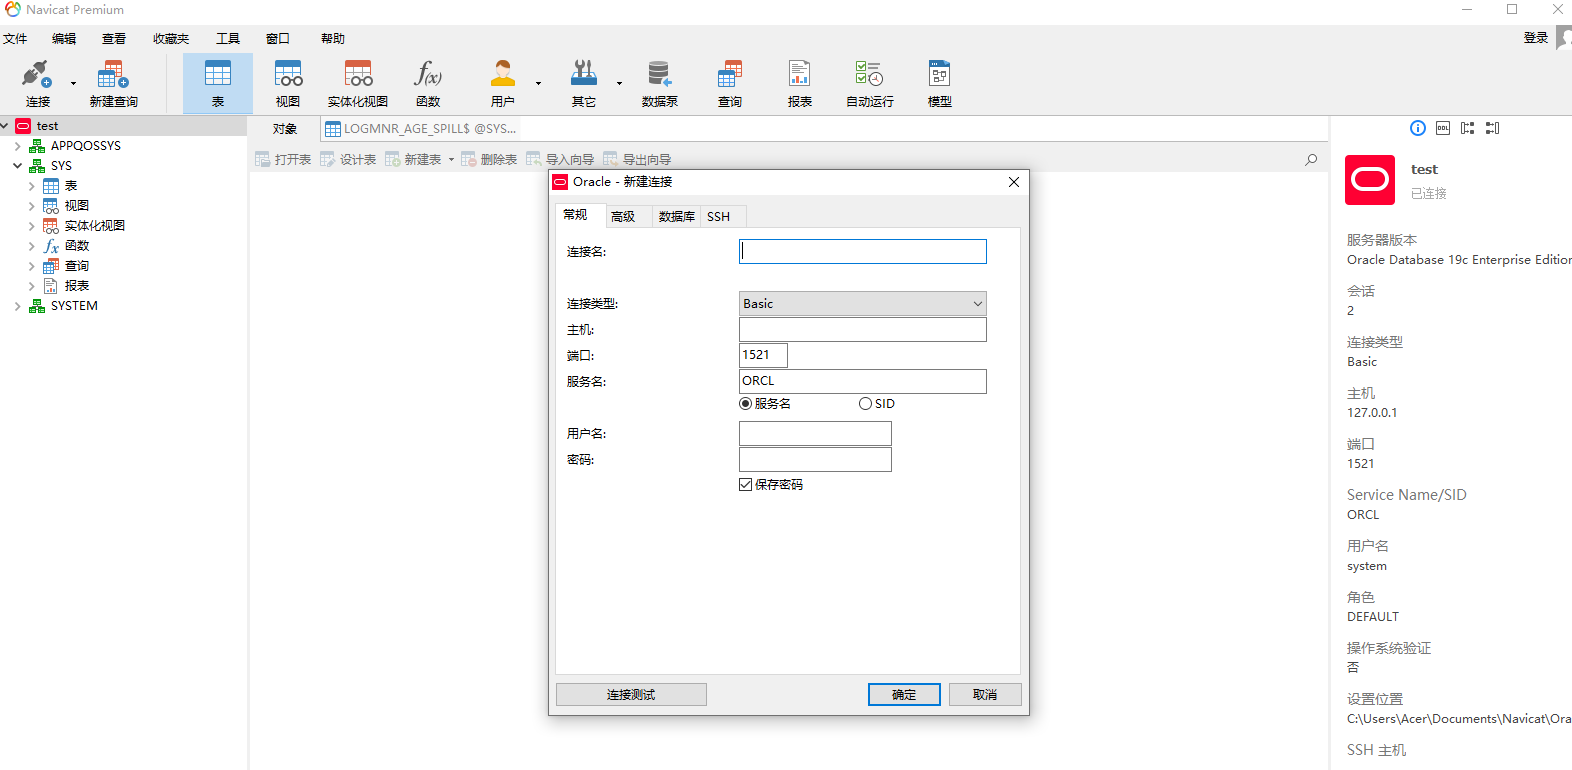The height and width of the screenshot is (770, 1572).
Task: Click the 登录 link
Action: coord(1535,38)
